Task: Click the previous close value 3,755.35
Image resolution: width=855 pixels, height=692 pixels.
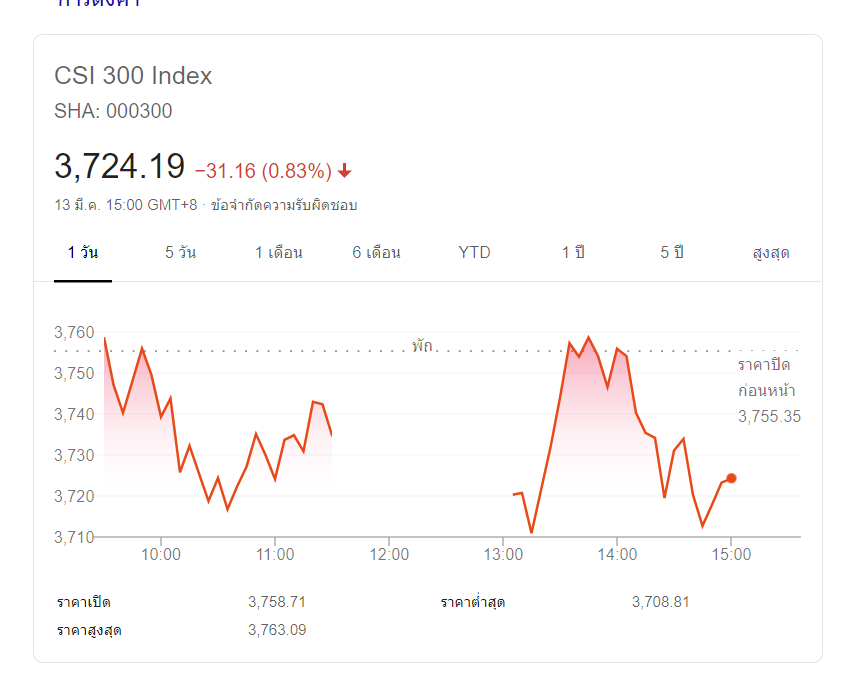Action: pos(769,416)
